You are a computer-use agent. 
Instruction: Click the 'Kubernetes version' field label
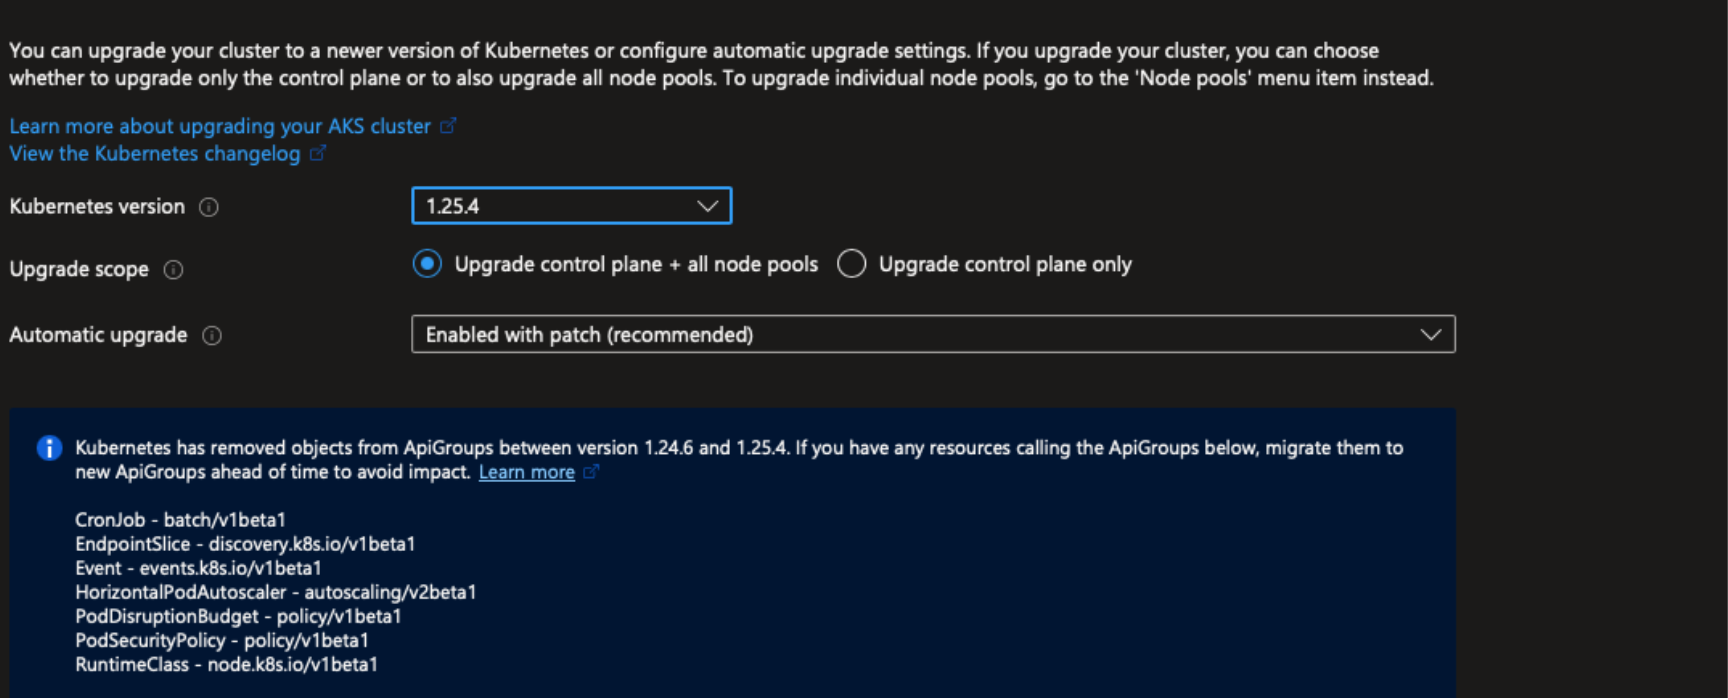(x=97, y=207)
